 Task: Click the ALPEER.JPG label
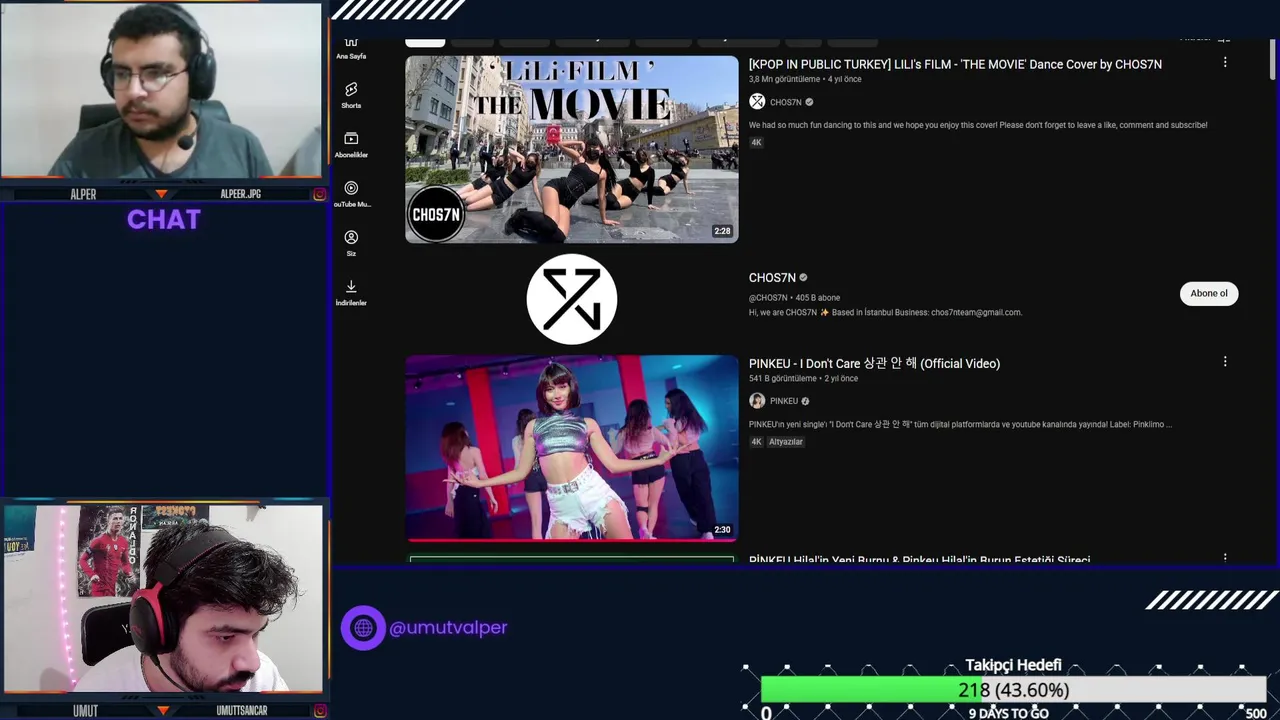pyautogui.click(x=240, y=194)
